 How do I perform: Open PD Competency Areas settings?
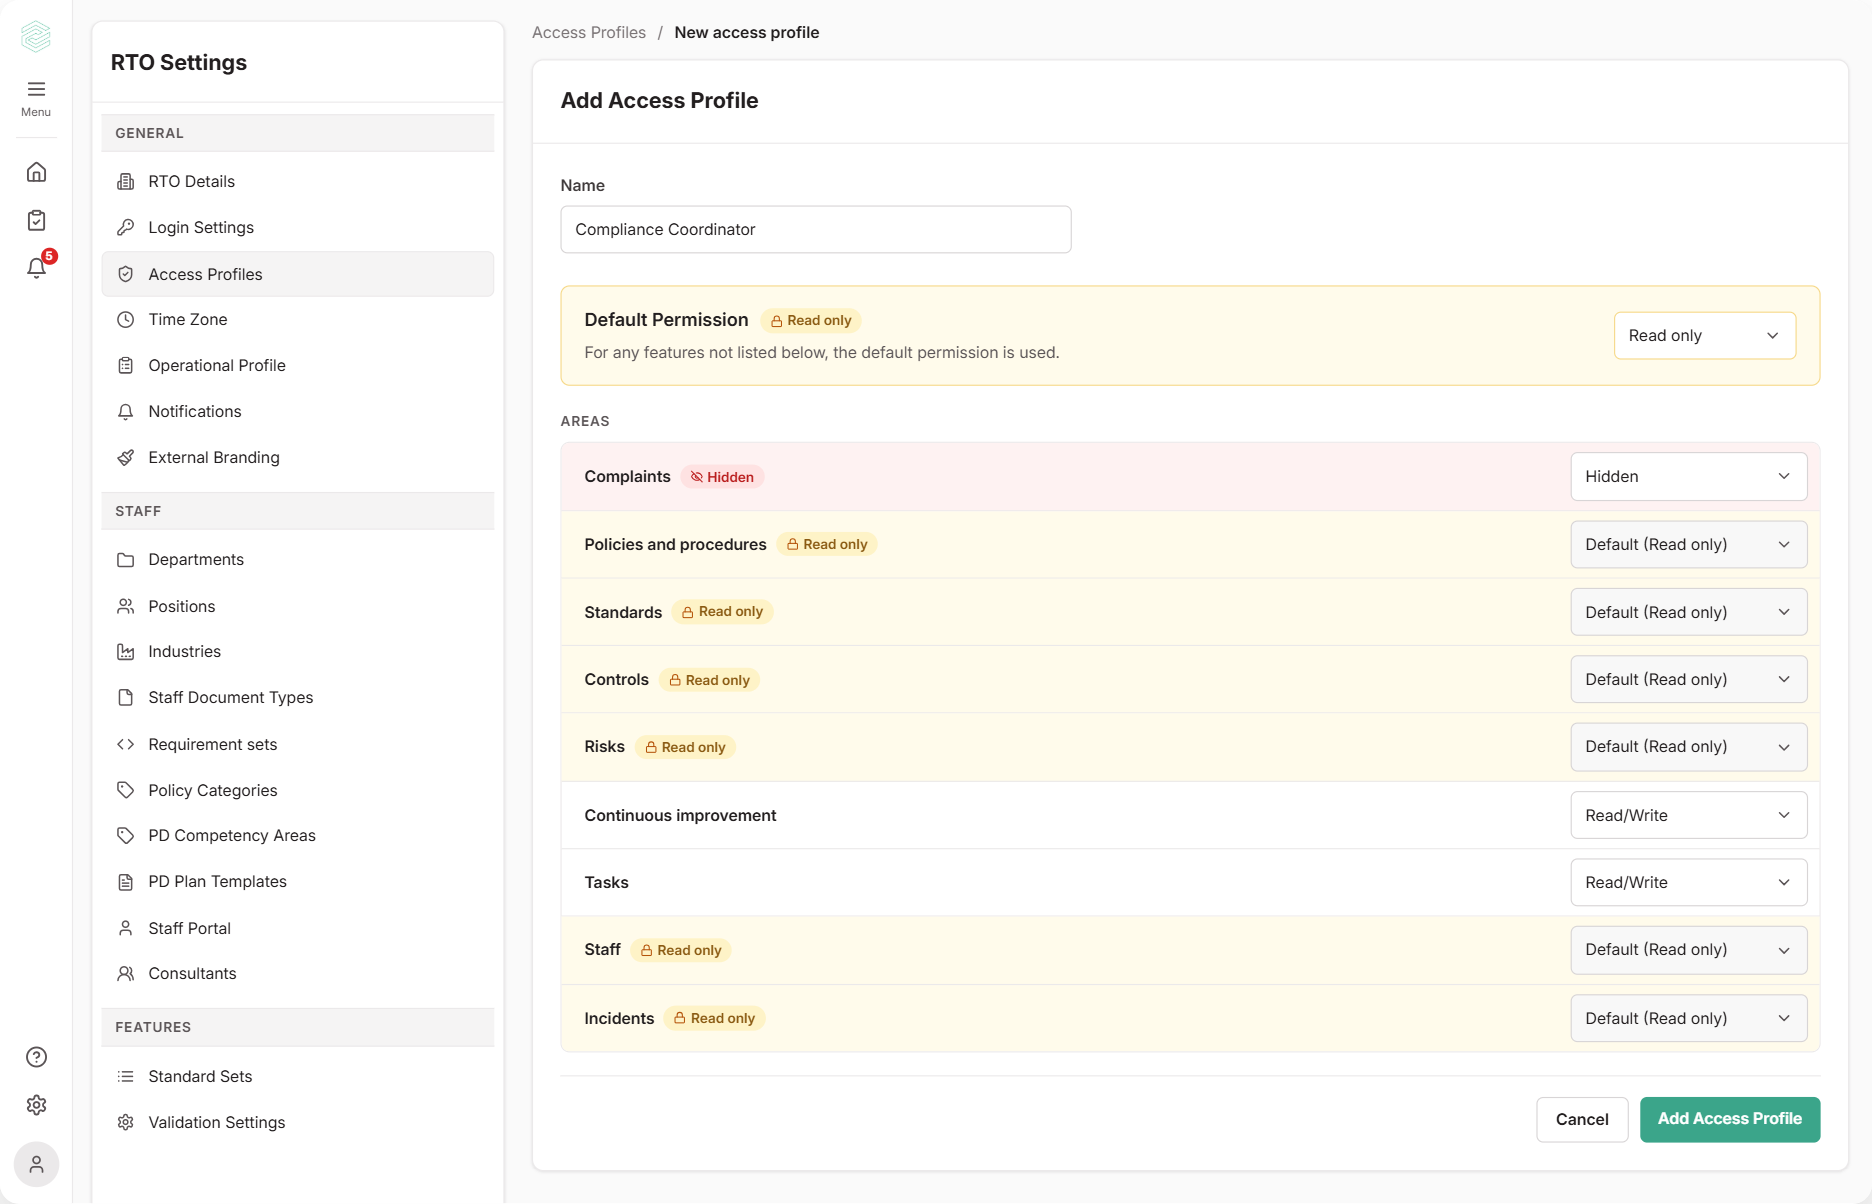point(298,835)
